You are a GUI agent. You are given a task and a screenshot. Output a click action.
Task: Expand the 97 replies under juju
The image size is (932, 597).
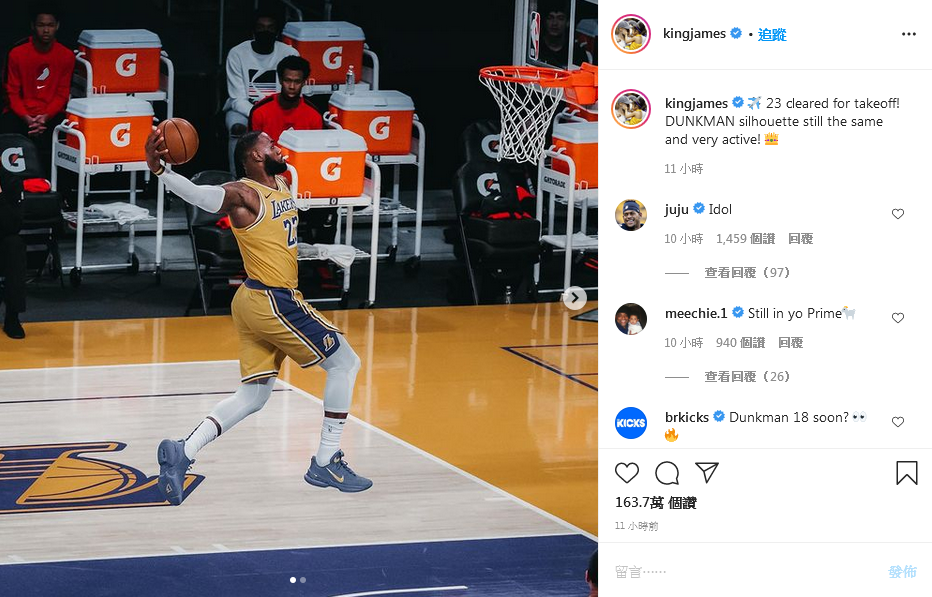tap(747, 272)
